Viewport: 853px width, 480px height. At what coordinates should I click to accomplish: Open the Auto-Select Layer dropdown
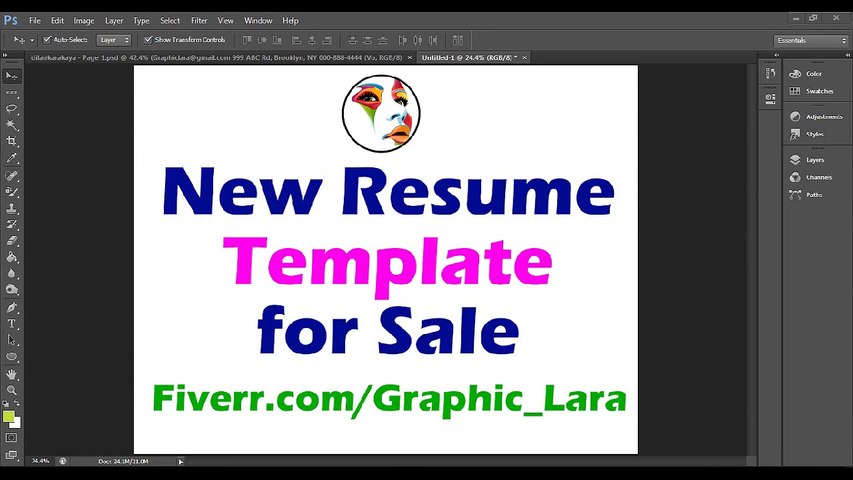[x=114, y=40]
